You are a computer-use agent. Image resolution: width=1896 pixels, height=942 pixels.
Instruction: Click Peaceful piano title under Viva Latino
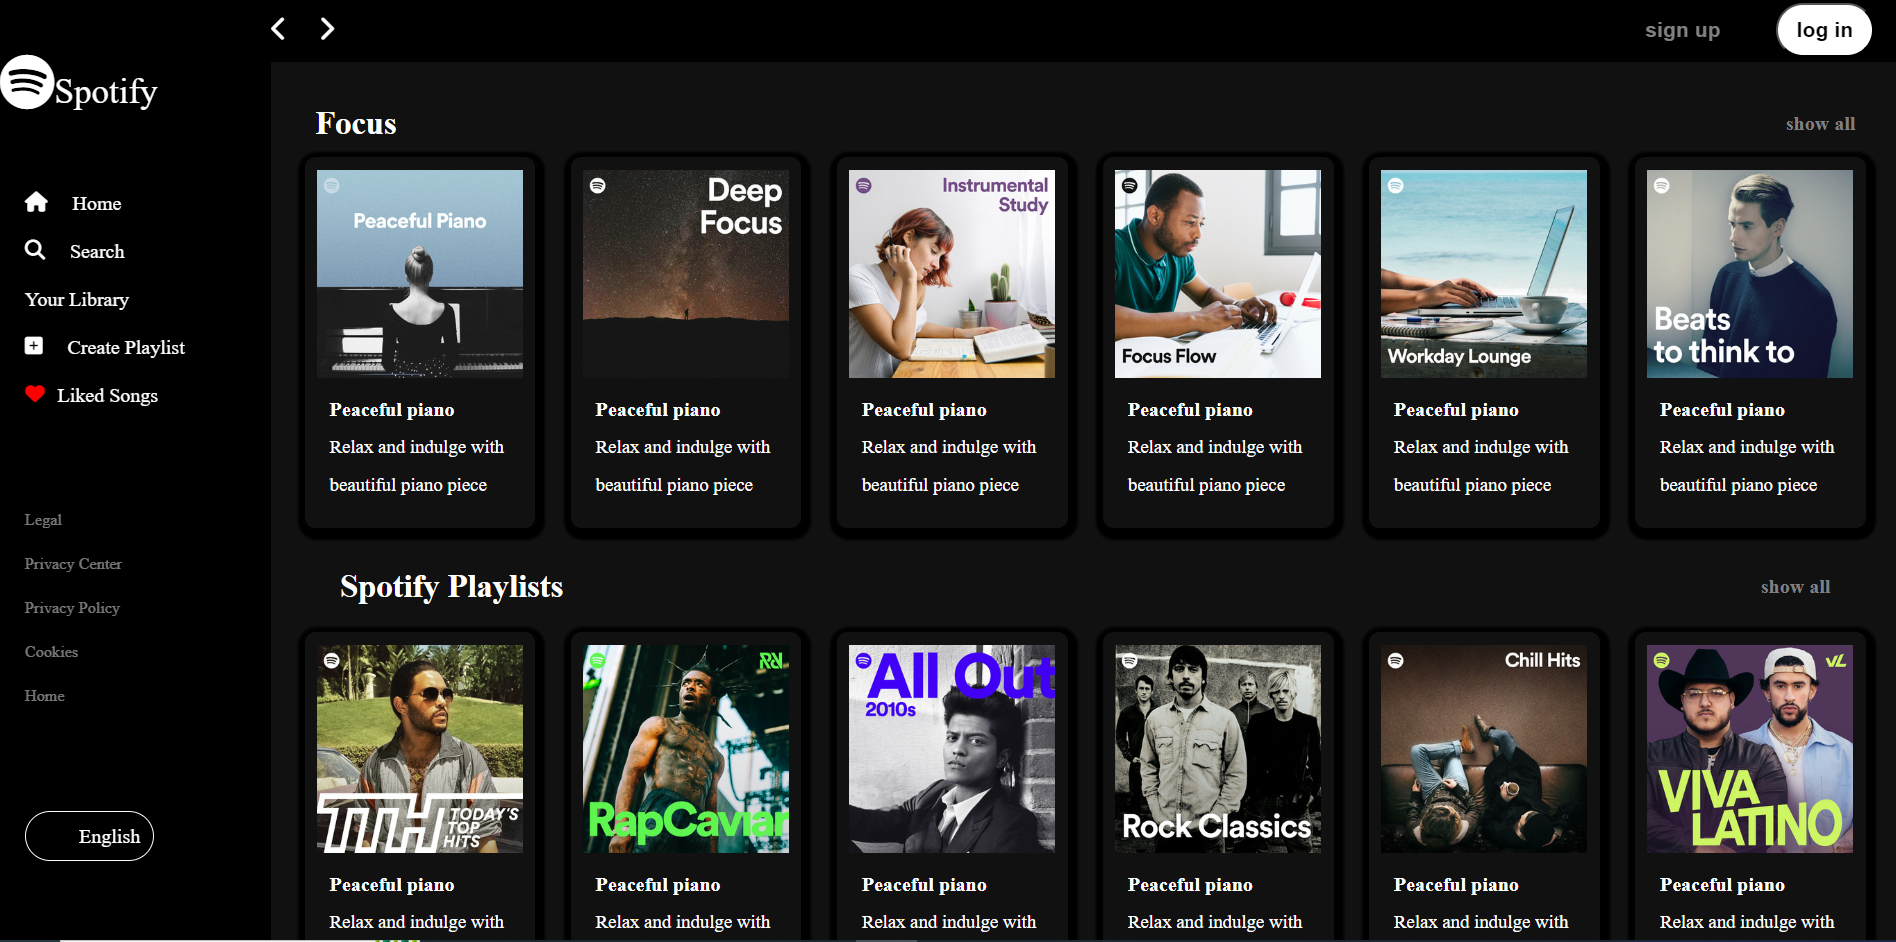click(1722, 885)
